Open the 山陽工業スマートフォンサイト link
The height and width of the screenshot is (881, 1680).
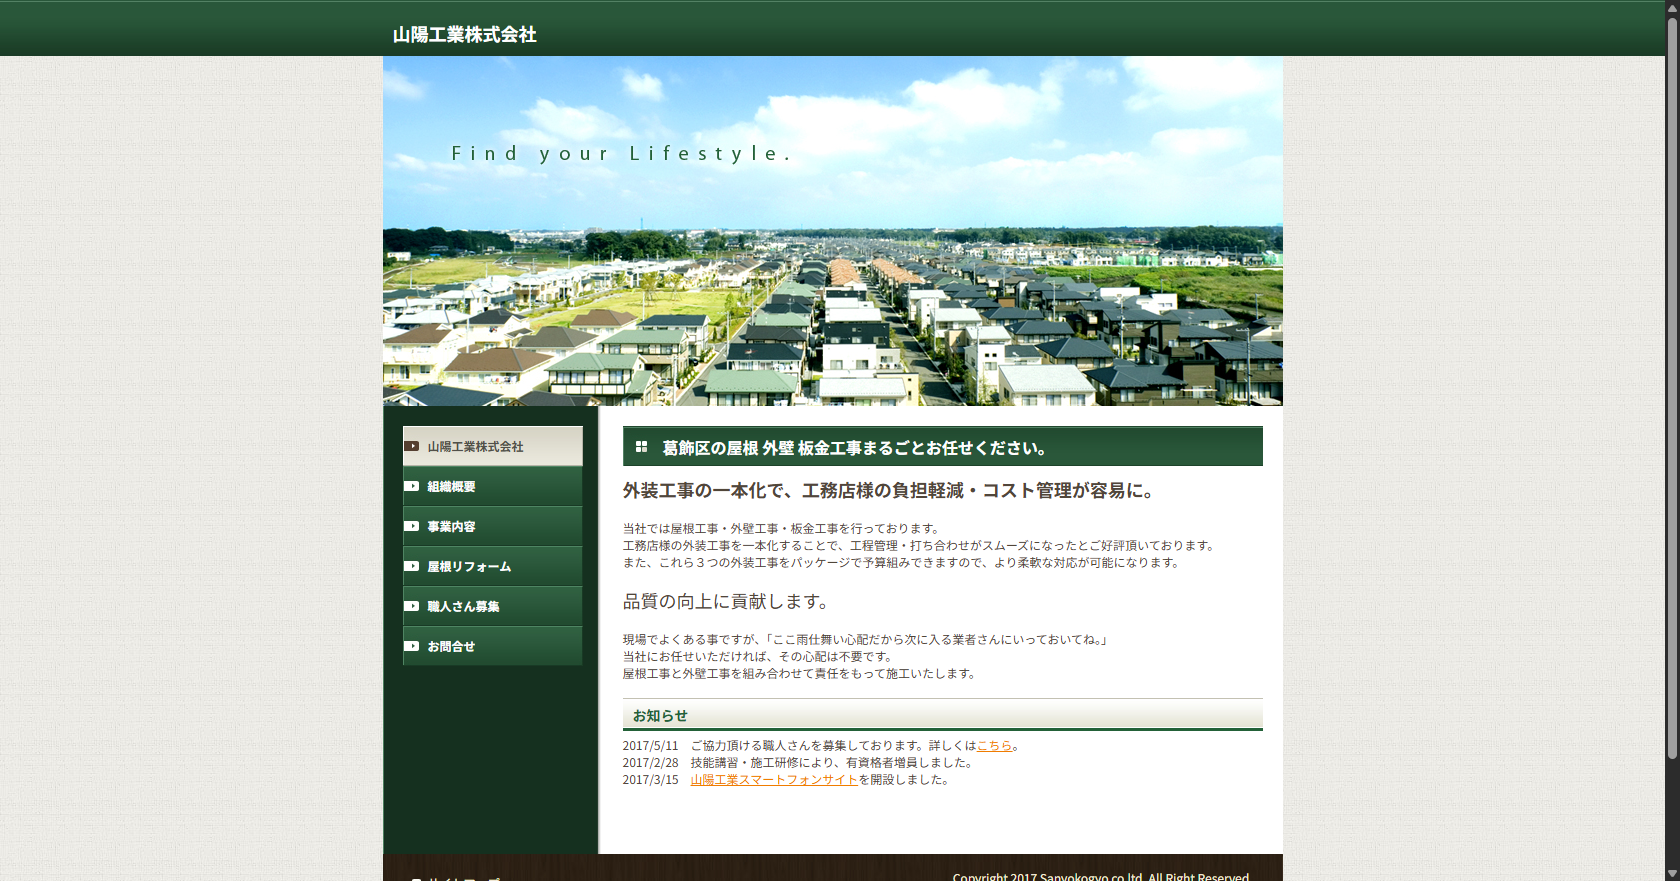774,780
